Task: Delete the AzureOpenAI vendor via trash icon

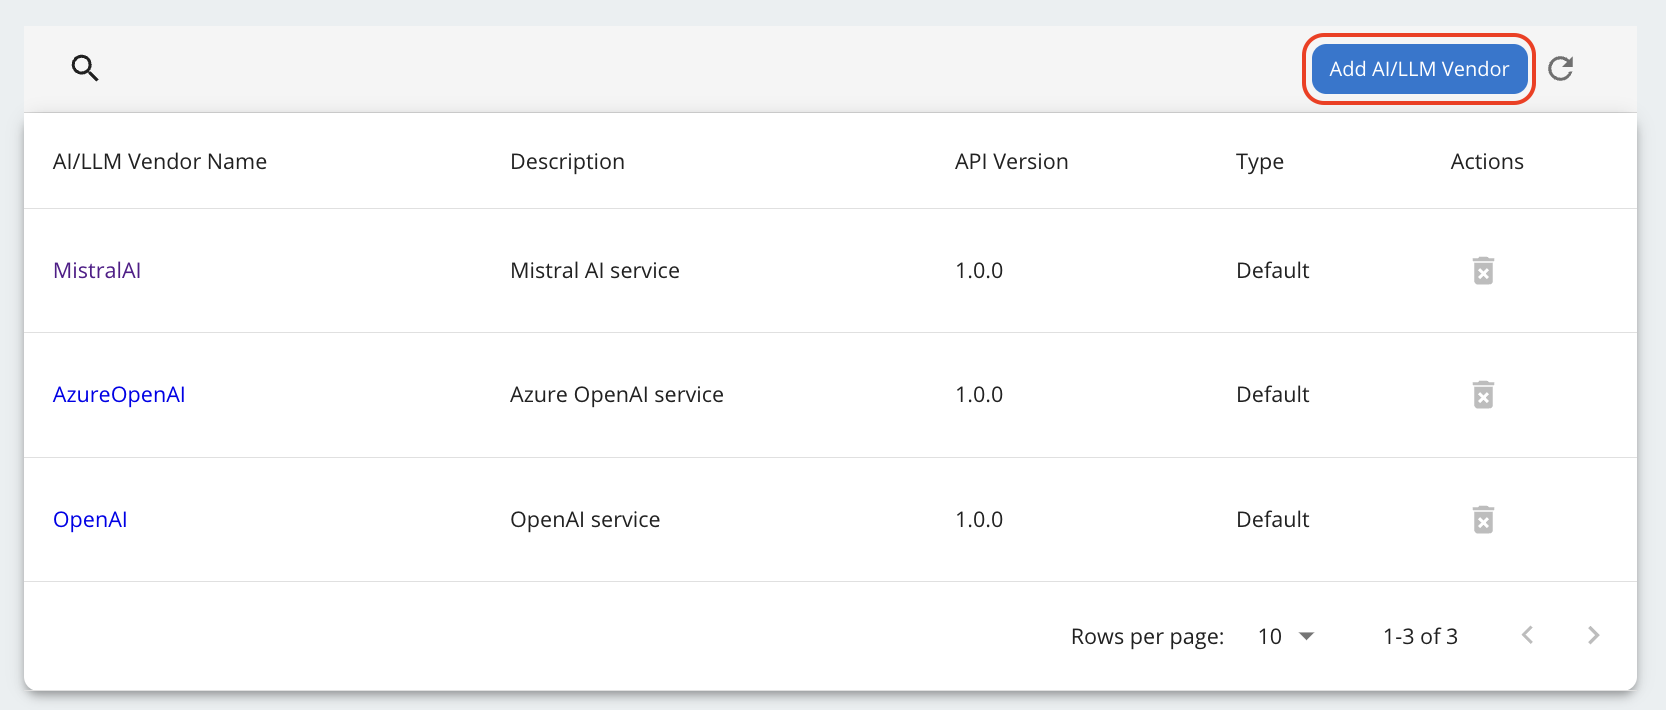Action: pos(1483,394)
